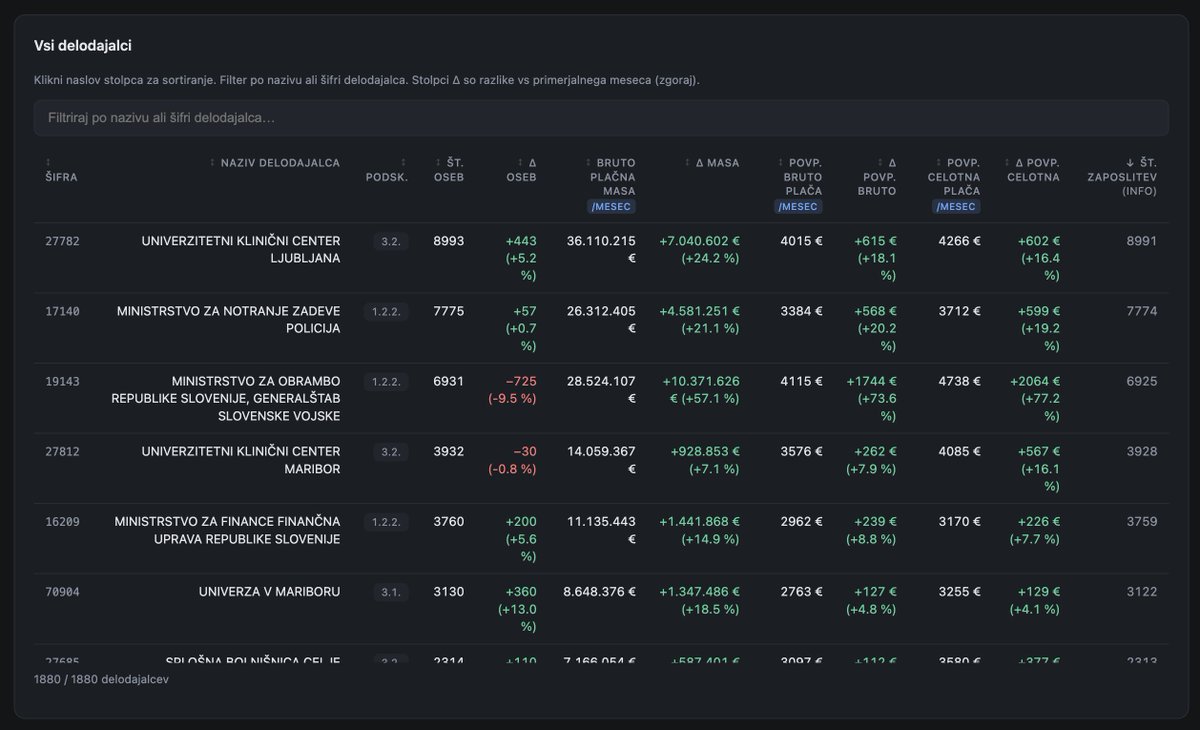Open Univerzitetni klinični center Maribor row
This screenshot has width=1200, height=730.
pyautogui.click(x=601, y=468)
